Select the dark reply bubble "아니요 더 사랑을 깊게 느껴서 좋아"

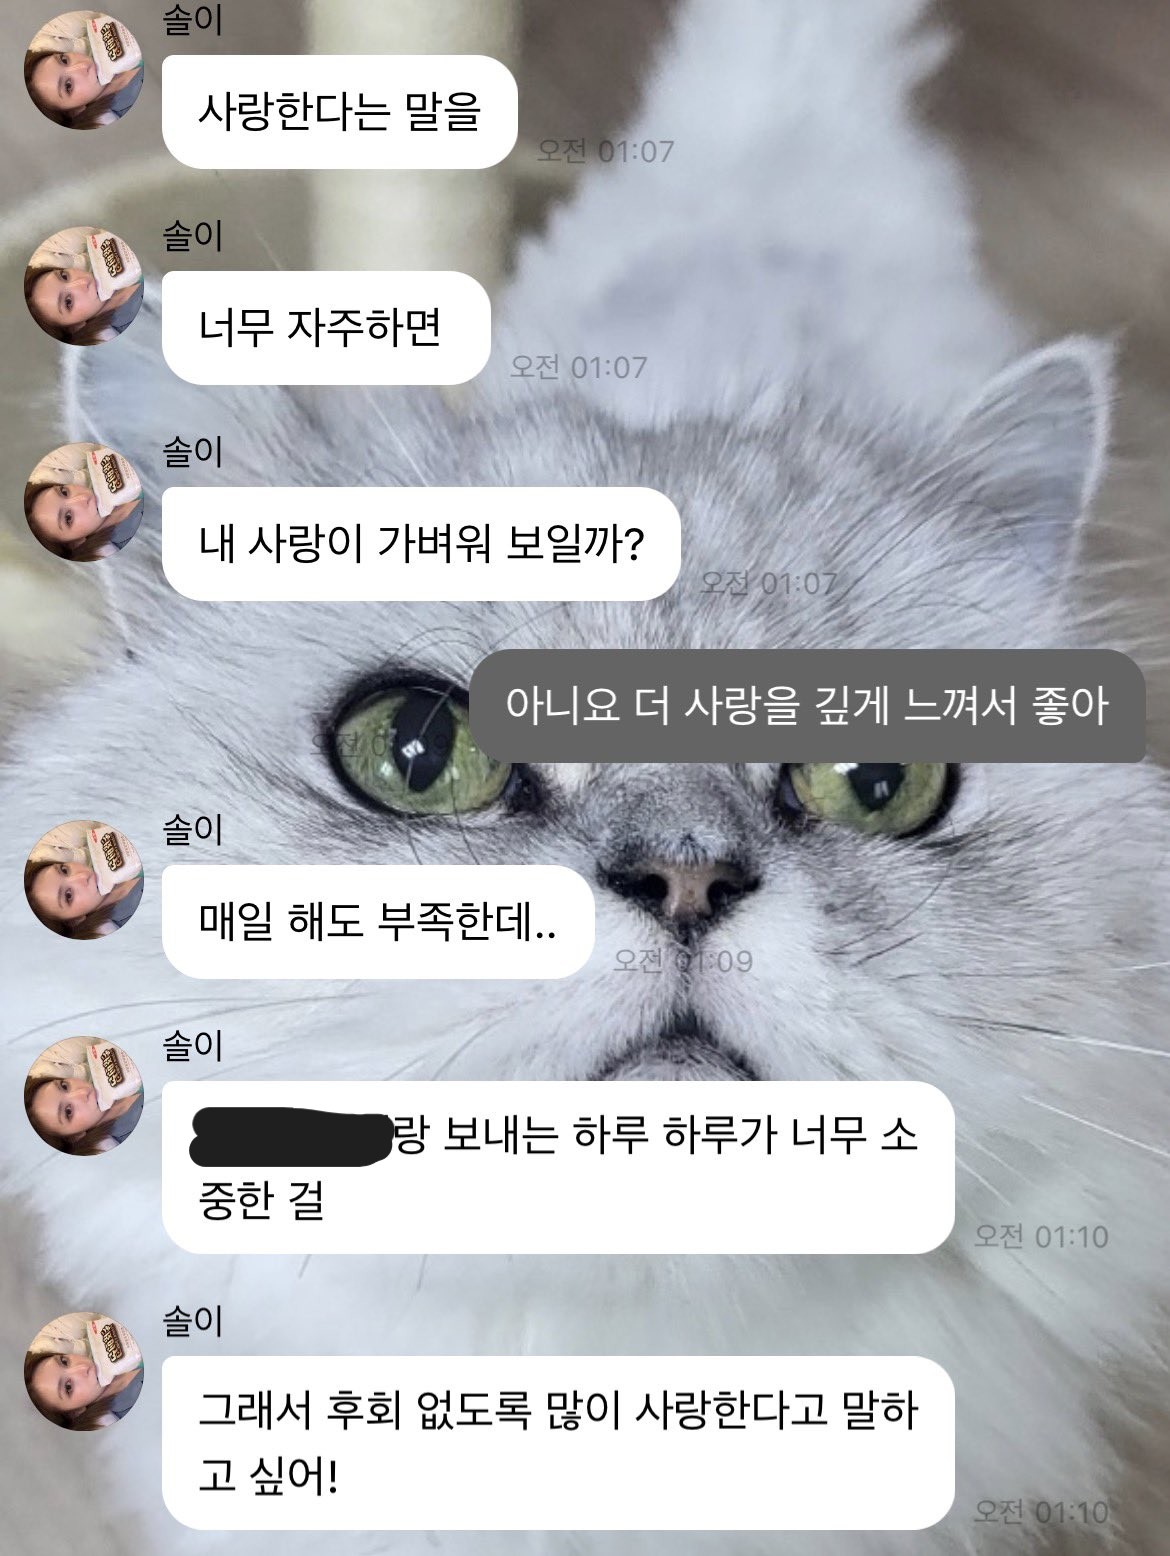tap(807, 706)
